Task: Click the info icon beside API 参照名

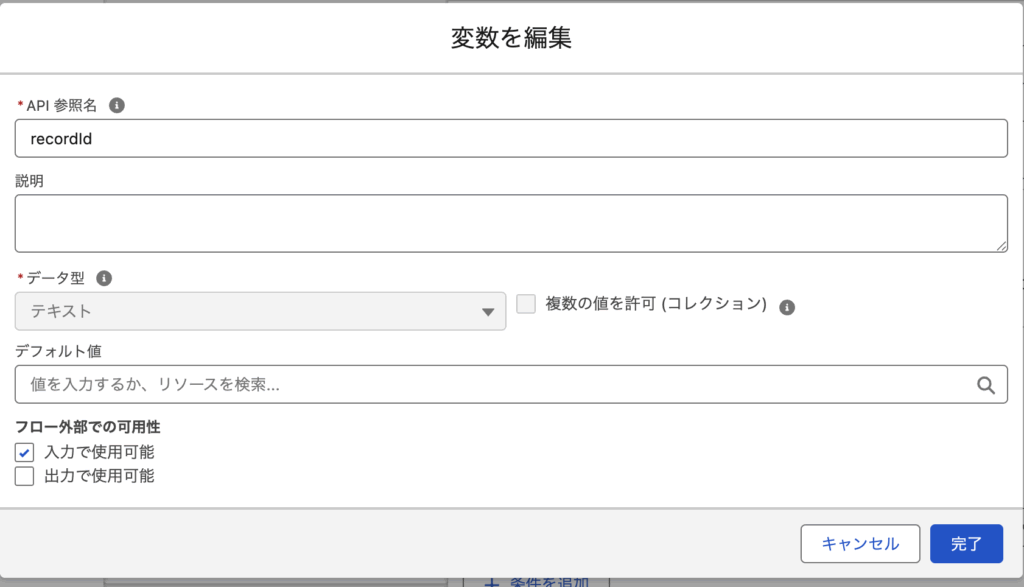Action: tap(117, 105)
